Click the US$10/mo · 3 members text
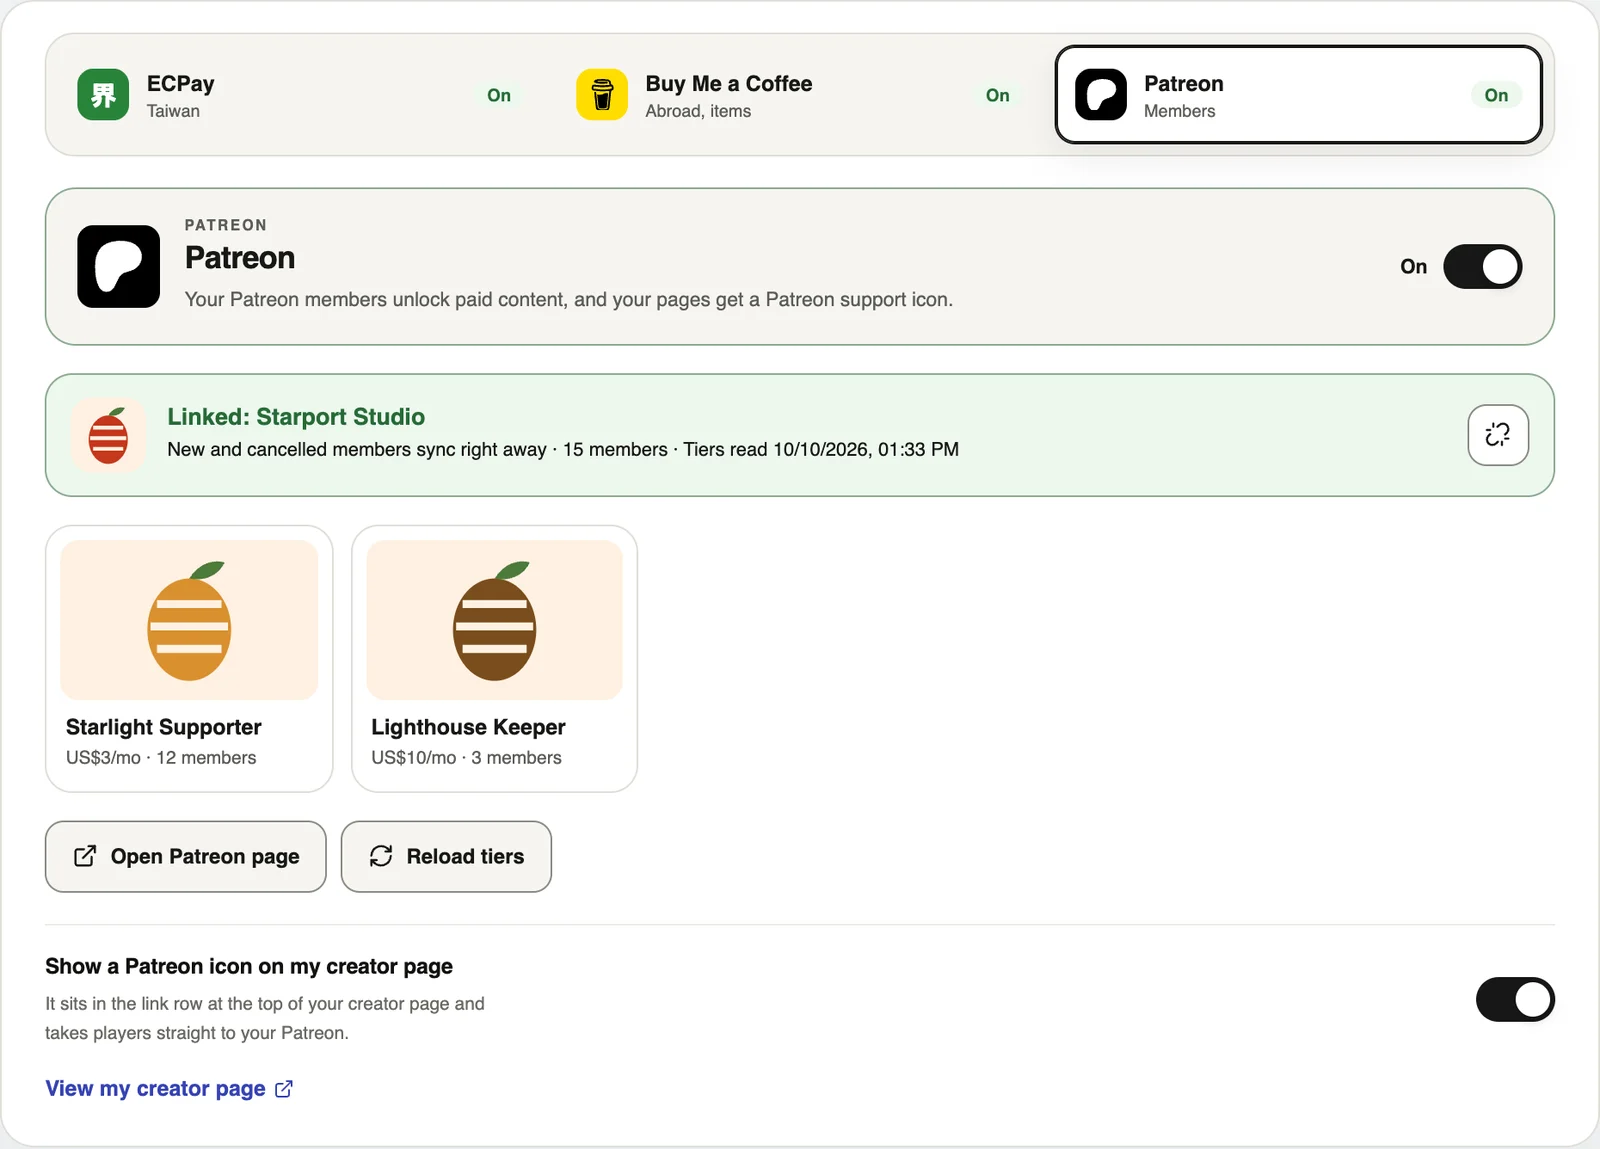The height and width of the screenshot is (1149, 1600). 466,758
